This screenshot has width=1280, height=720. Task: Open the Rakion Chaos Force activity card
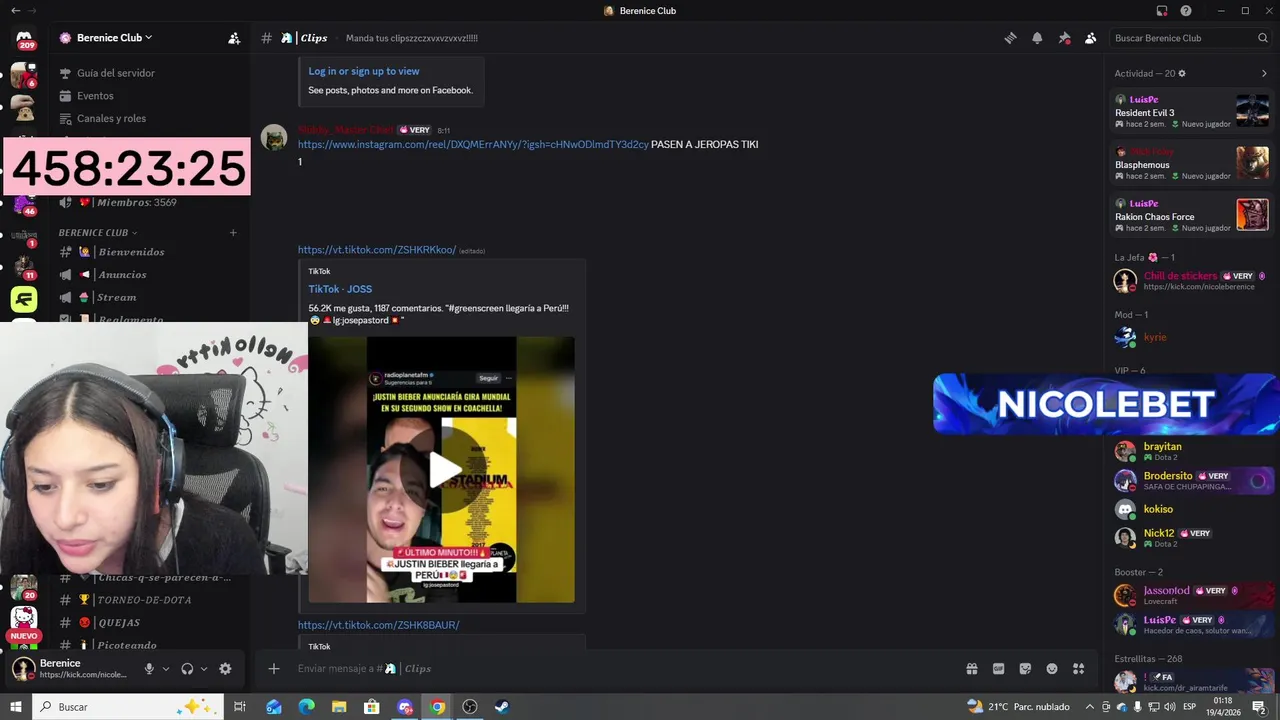1192,214
